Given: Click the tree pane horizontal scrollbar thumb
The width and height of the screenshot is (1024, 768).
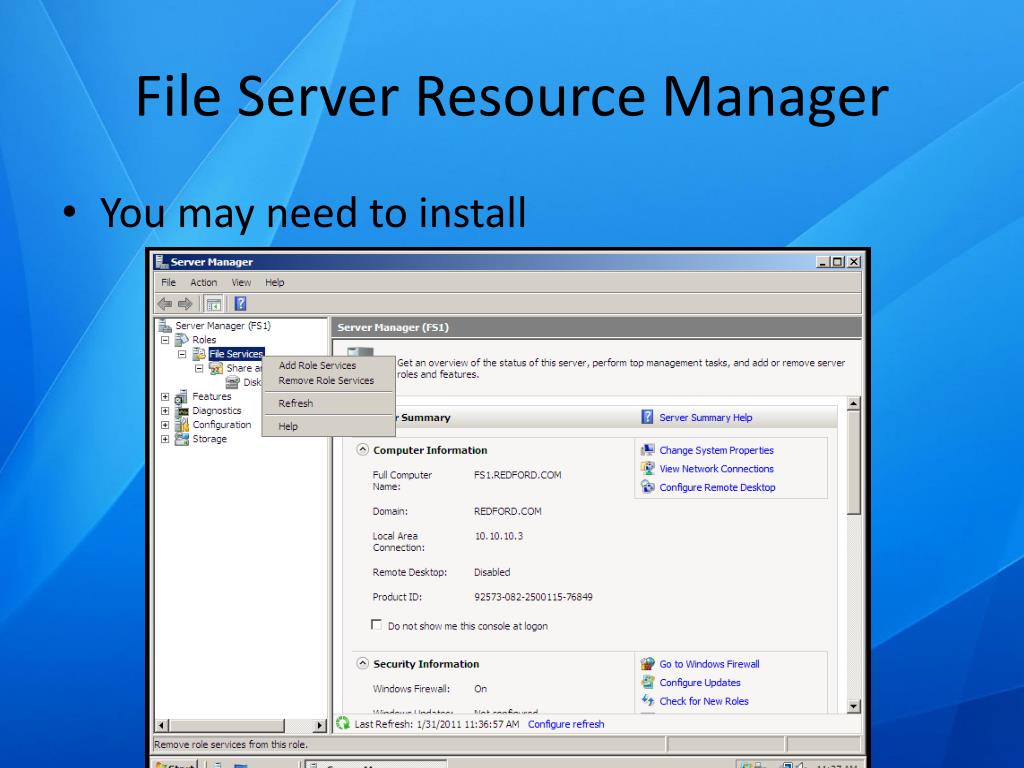Looking at the screenshot, I should (x=227, y=725).
